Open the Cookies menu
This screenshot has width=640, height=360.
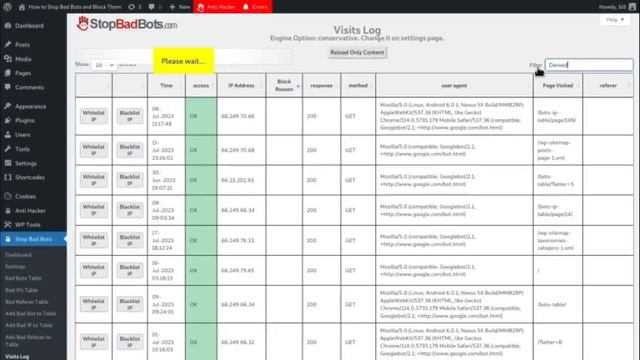[x=25, y=196]
